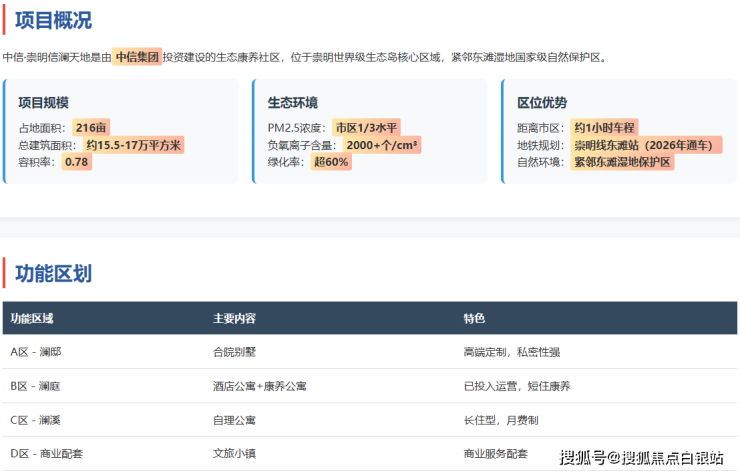
Task: Select the 约1小时车程 distance tag
Action: tap(604, 128)
